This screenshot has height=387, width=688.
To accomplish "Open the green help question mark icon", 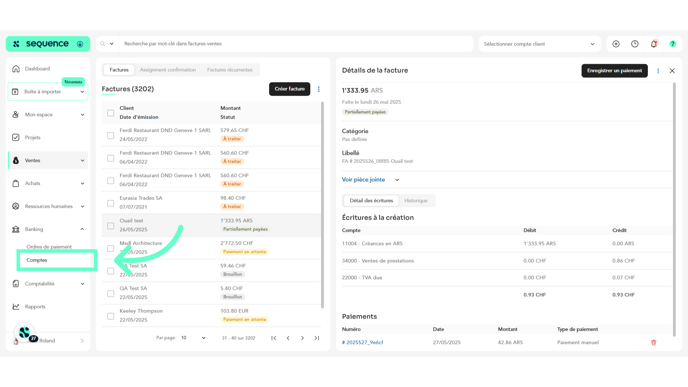I will pos(673,44).
